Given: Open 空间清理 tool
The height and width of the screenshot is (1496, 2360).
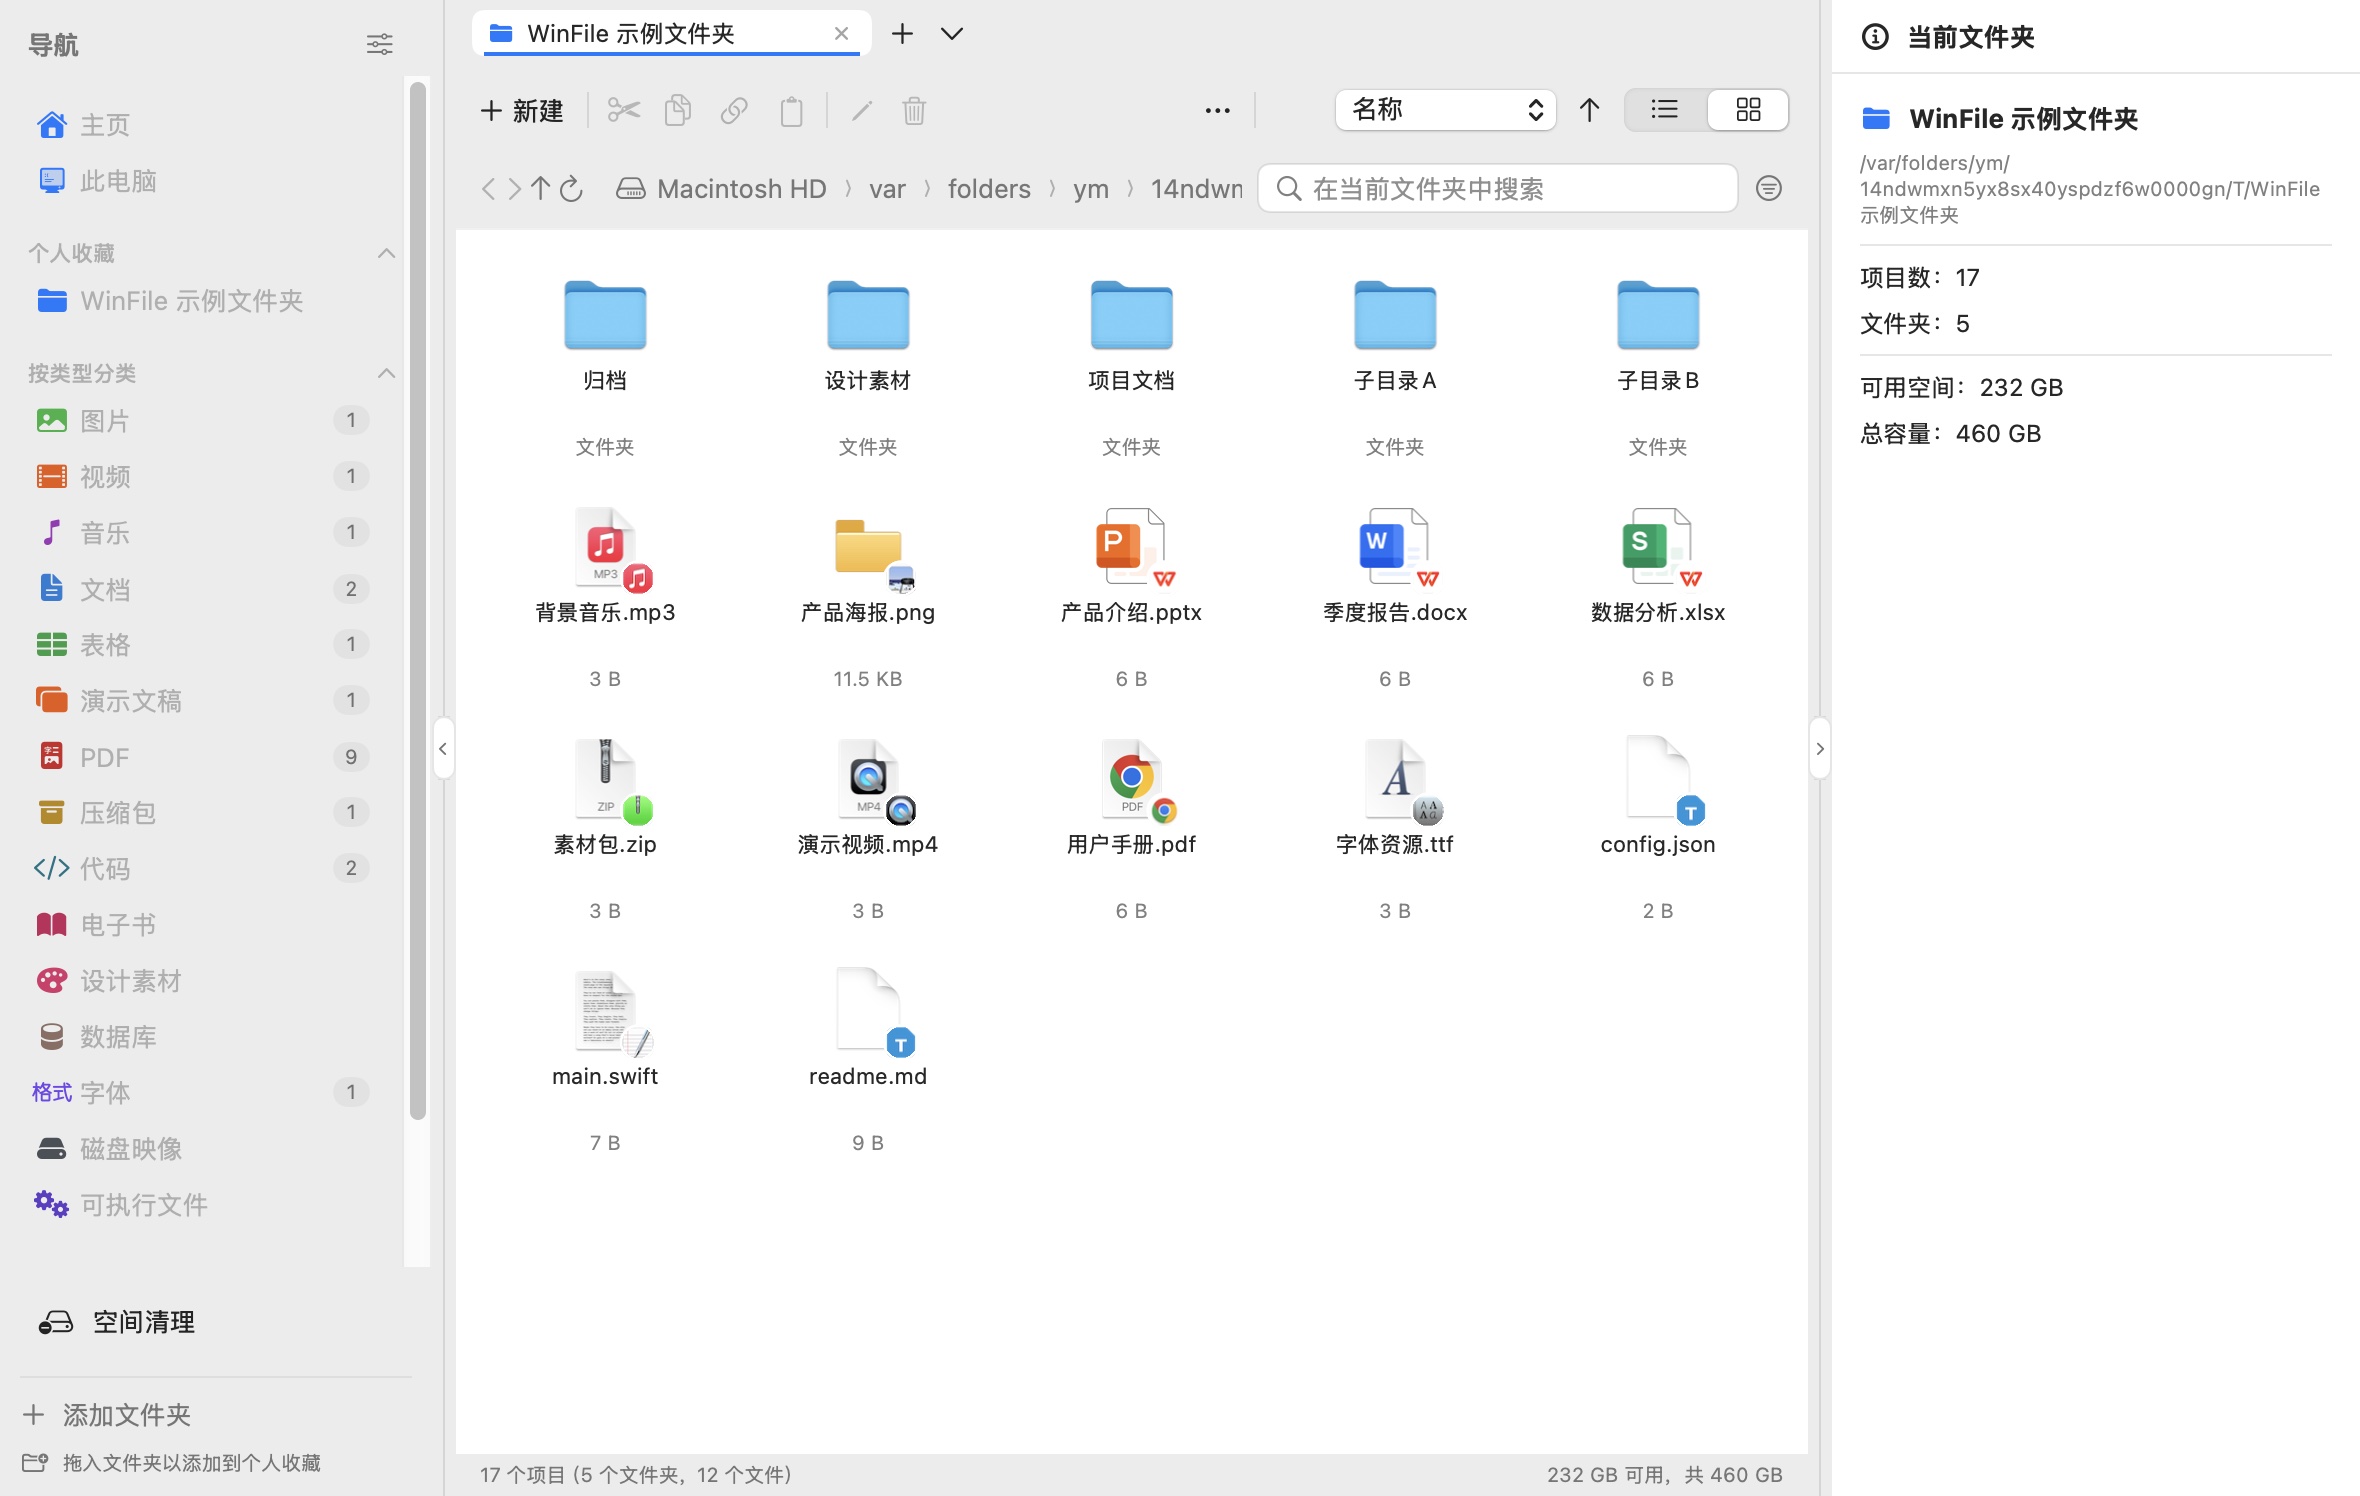Looking at the screenshot, I should (117, 1322).
